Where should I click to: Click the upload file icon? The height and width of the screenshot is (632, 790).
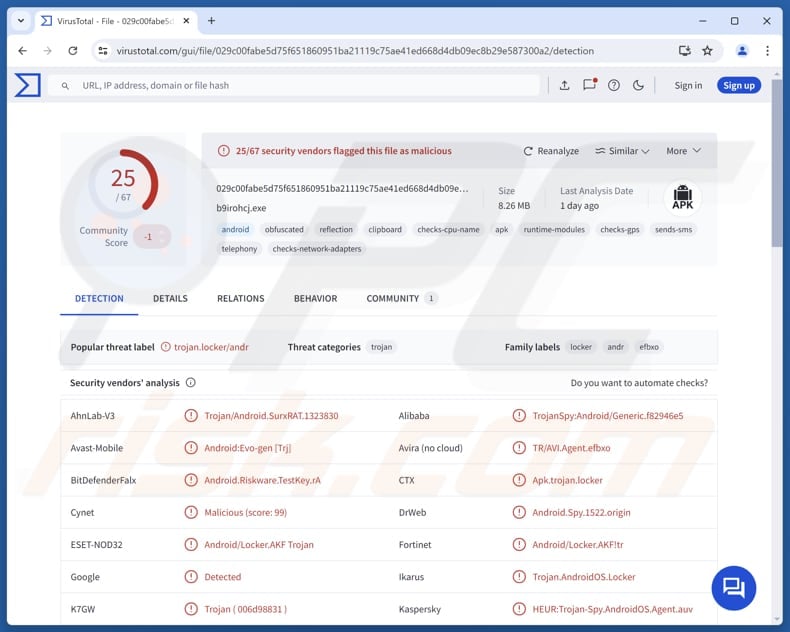click(564, 86)
